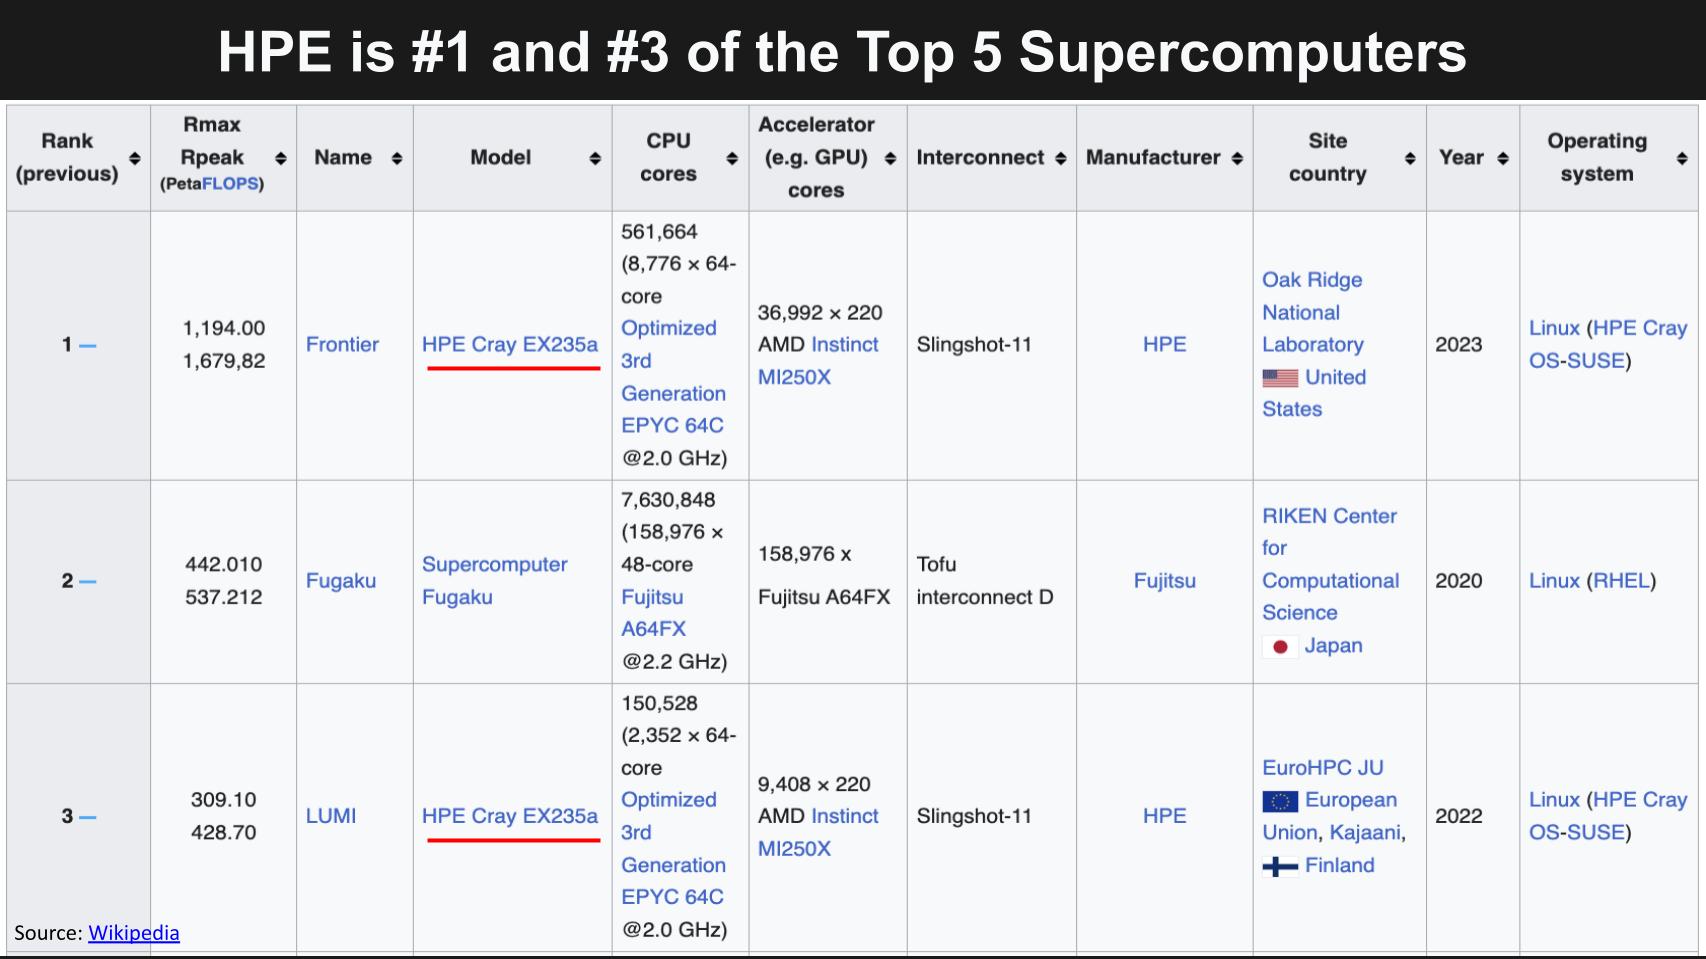
Task: Click the Oak Ridge National Laboratory link
Action: (1312, 312)
